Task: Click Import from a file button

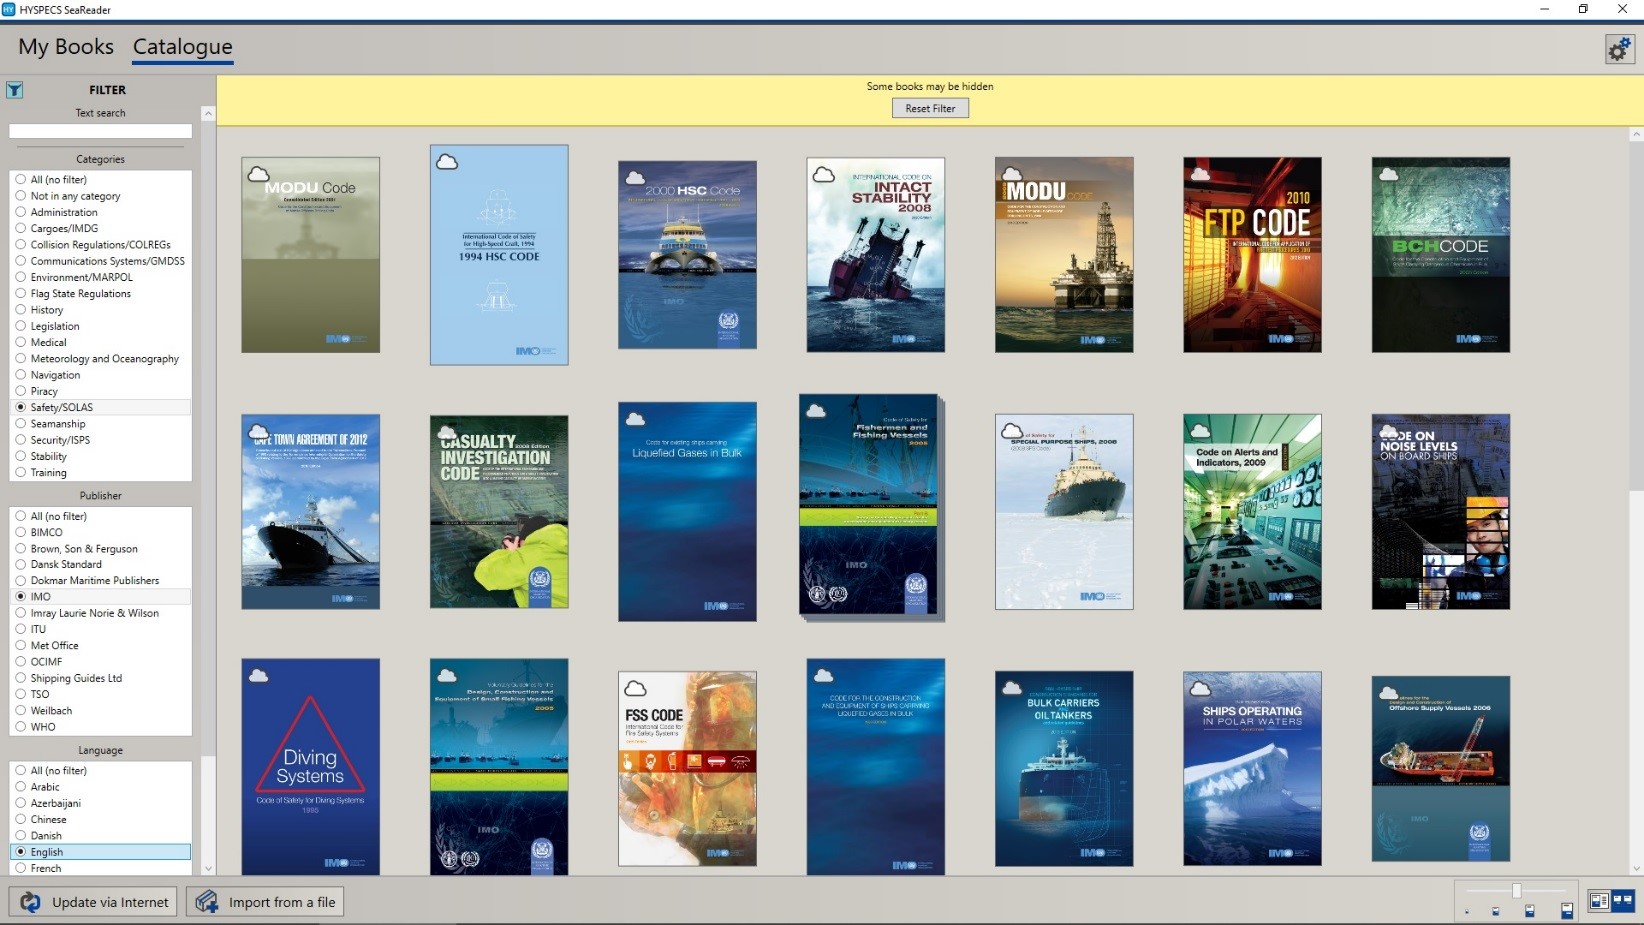Action: pos(265,901)
